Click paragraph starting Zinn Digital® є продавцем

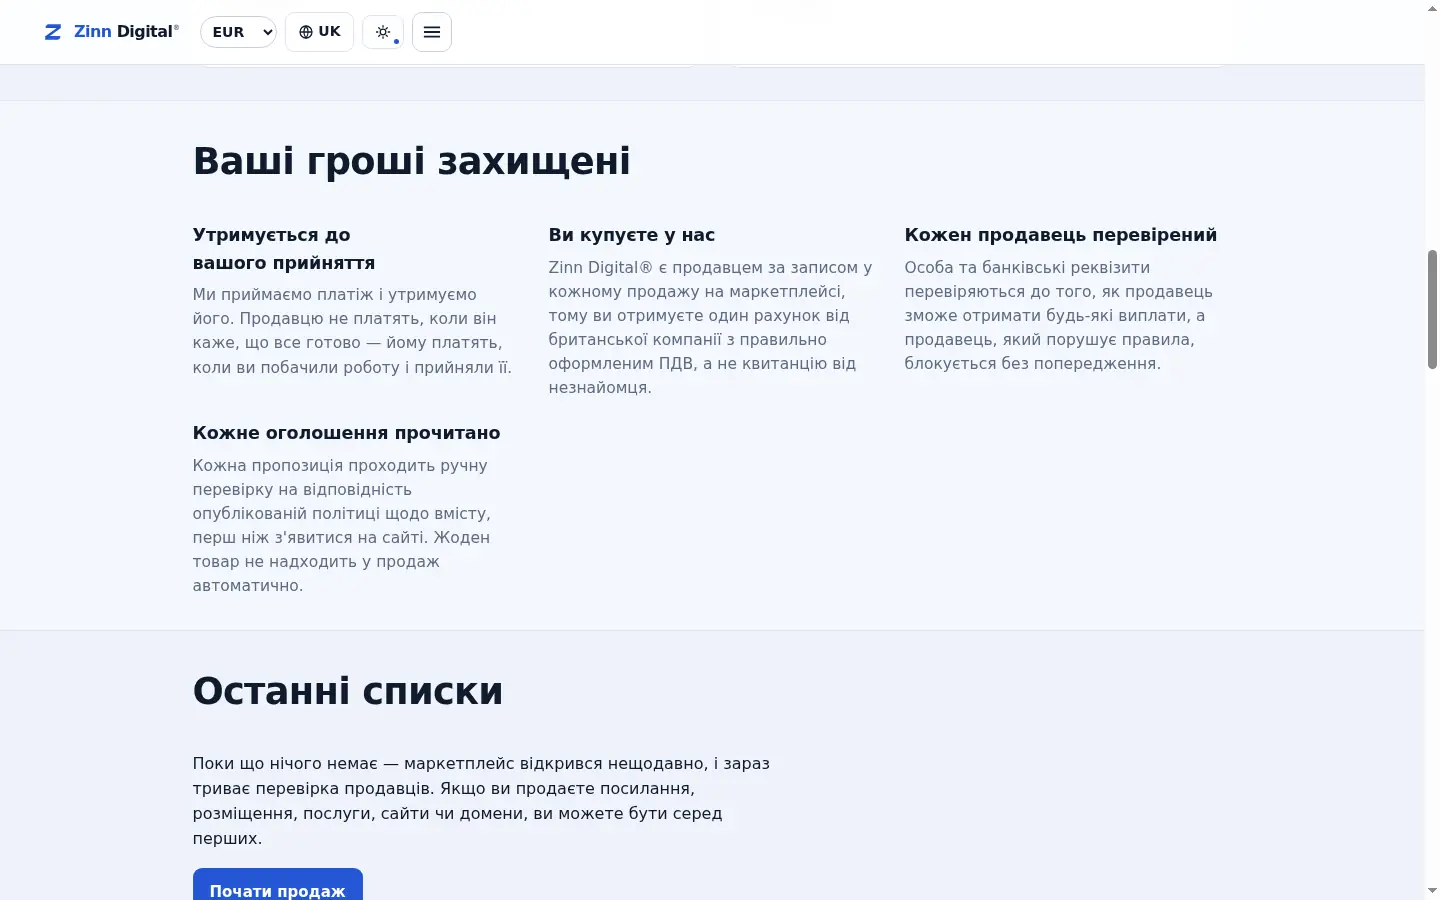(x=711, y=328)
